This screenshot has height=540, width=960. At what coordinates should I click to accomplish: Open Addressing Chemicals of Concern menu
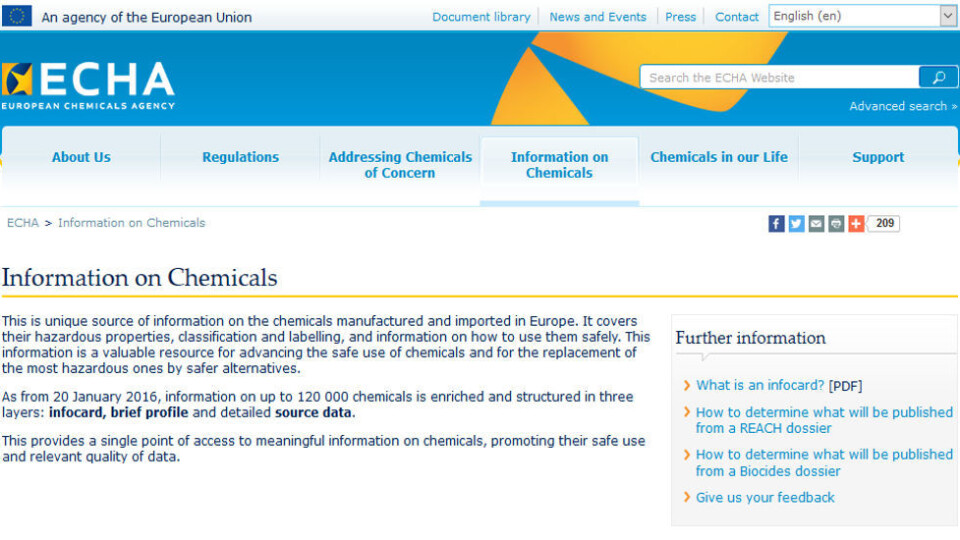(x=400, y=165)
